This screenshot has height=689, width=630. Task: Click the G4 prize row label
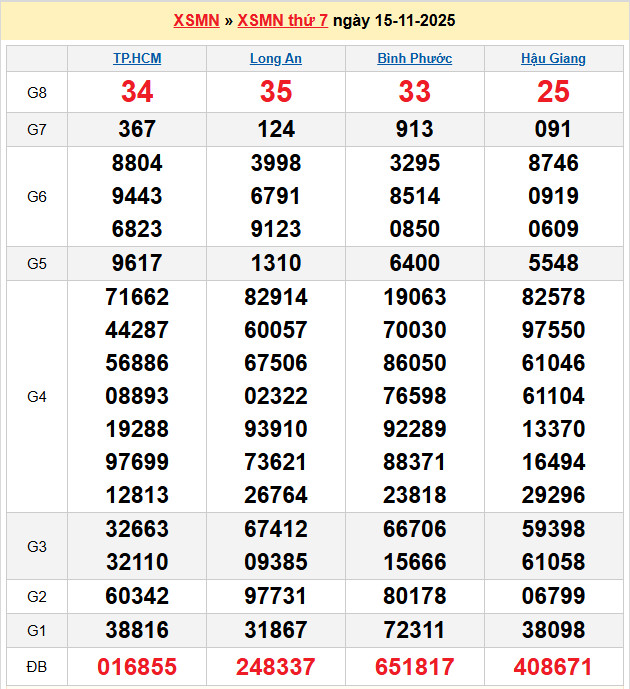click(x=37, y=396)
